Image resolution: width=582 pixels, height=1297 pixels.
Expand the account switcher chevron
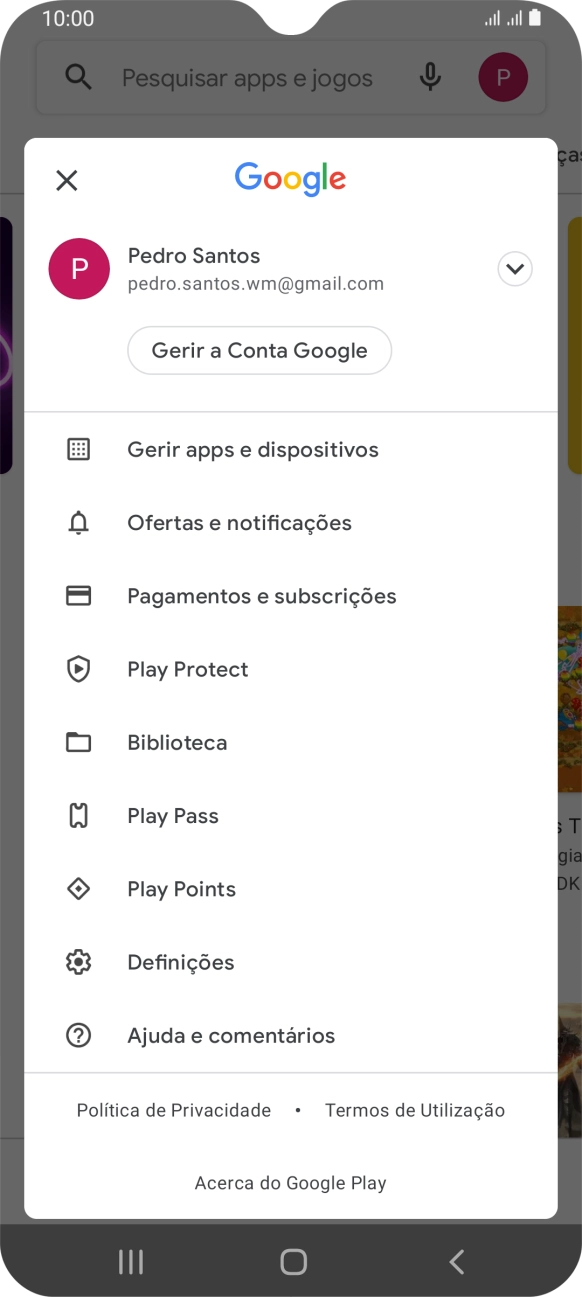[514, 268]
